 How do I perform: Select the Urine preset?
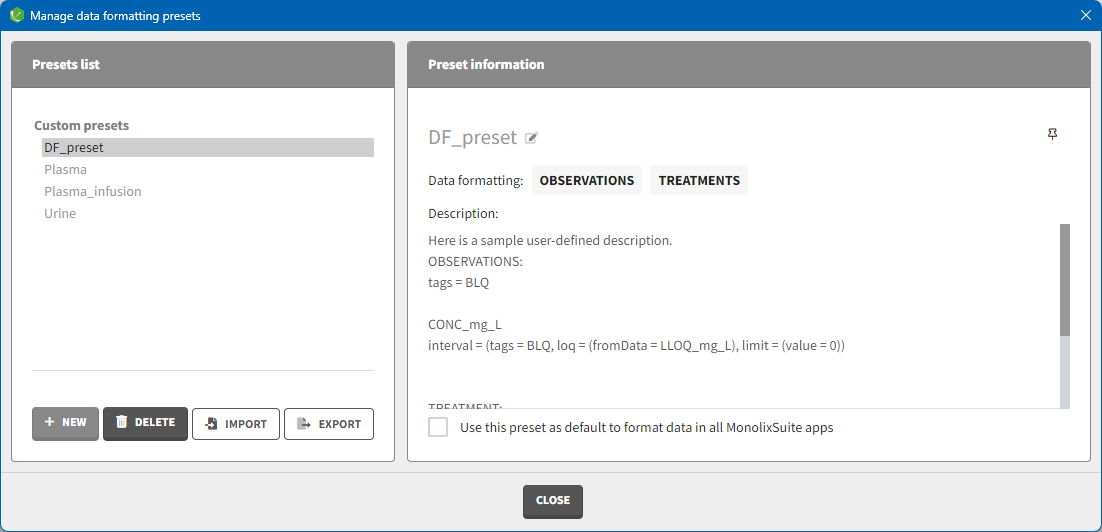(x=60, y=214)
